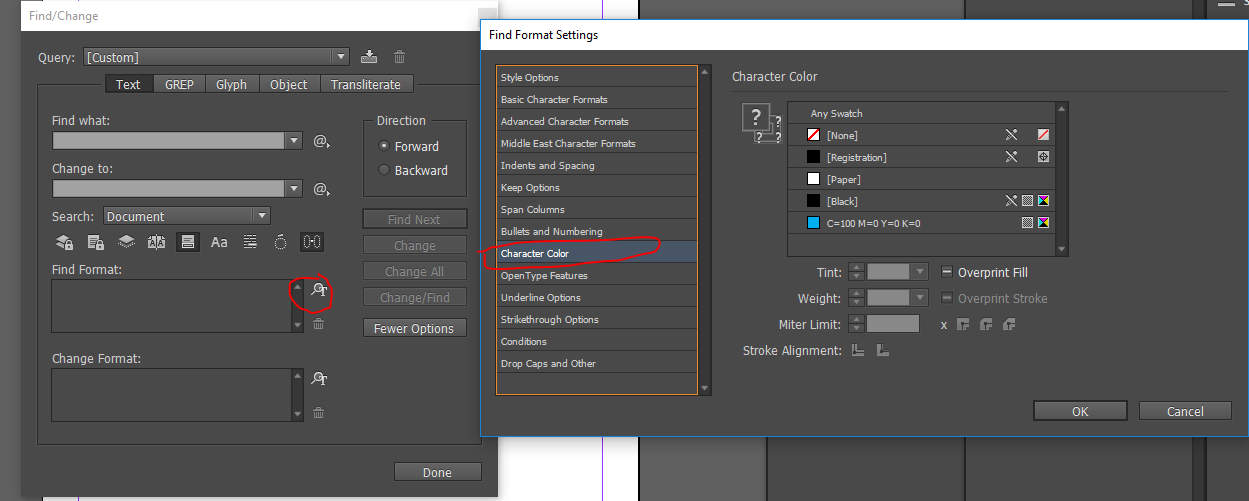This screenshot has height=501, width=1249.
Task: Switch to the GREP tab
Action: tap(180, 84)
